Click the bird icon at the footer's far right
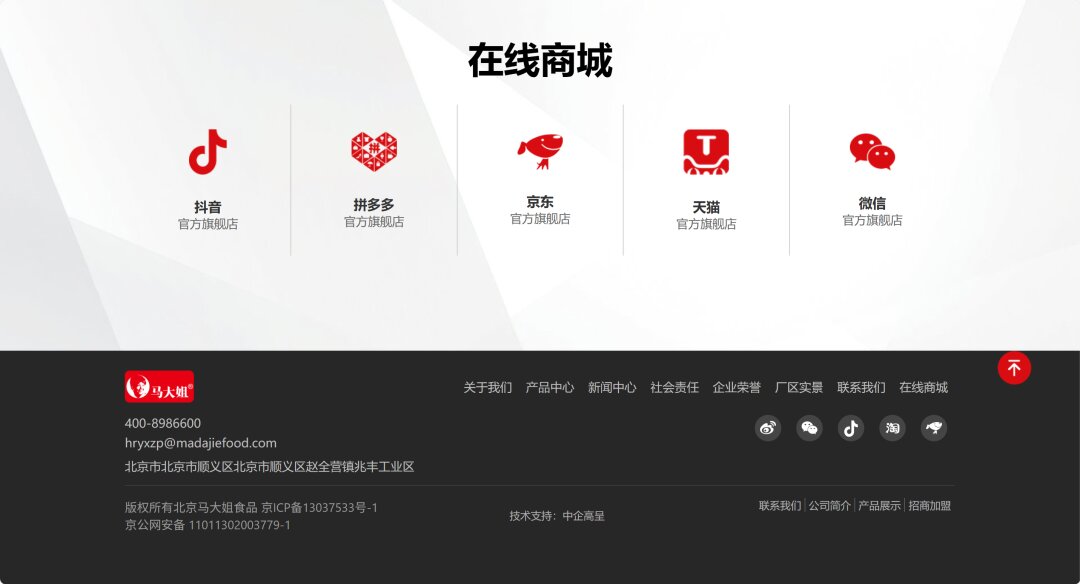The width and height of the screenshot is (1080, 584). coord(933,428)
